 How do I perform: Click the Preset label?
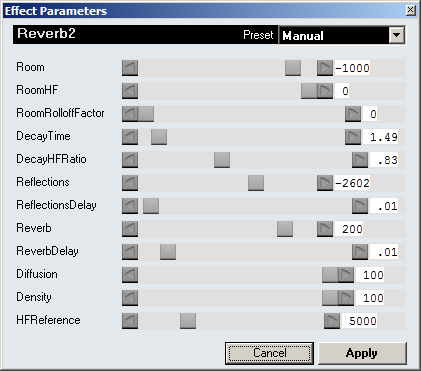coord(258,35)
